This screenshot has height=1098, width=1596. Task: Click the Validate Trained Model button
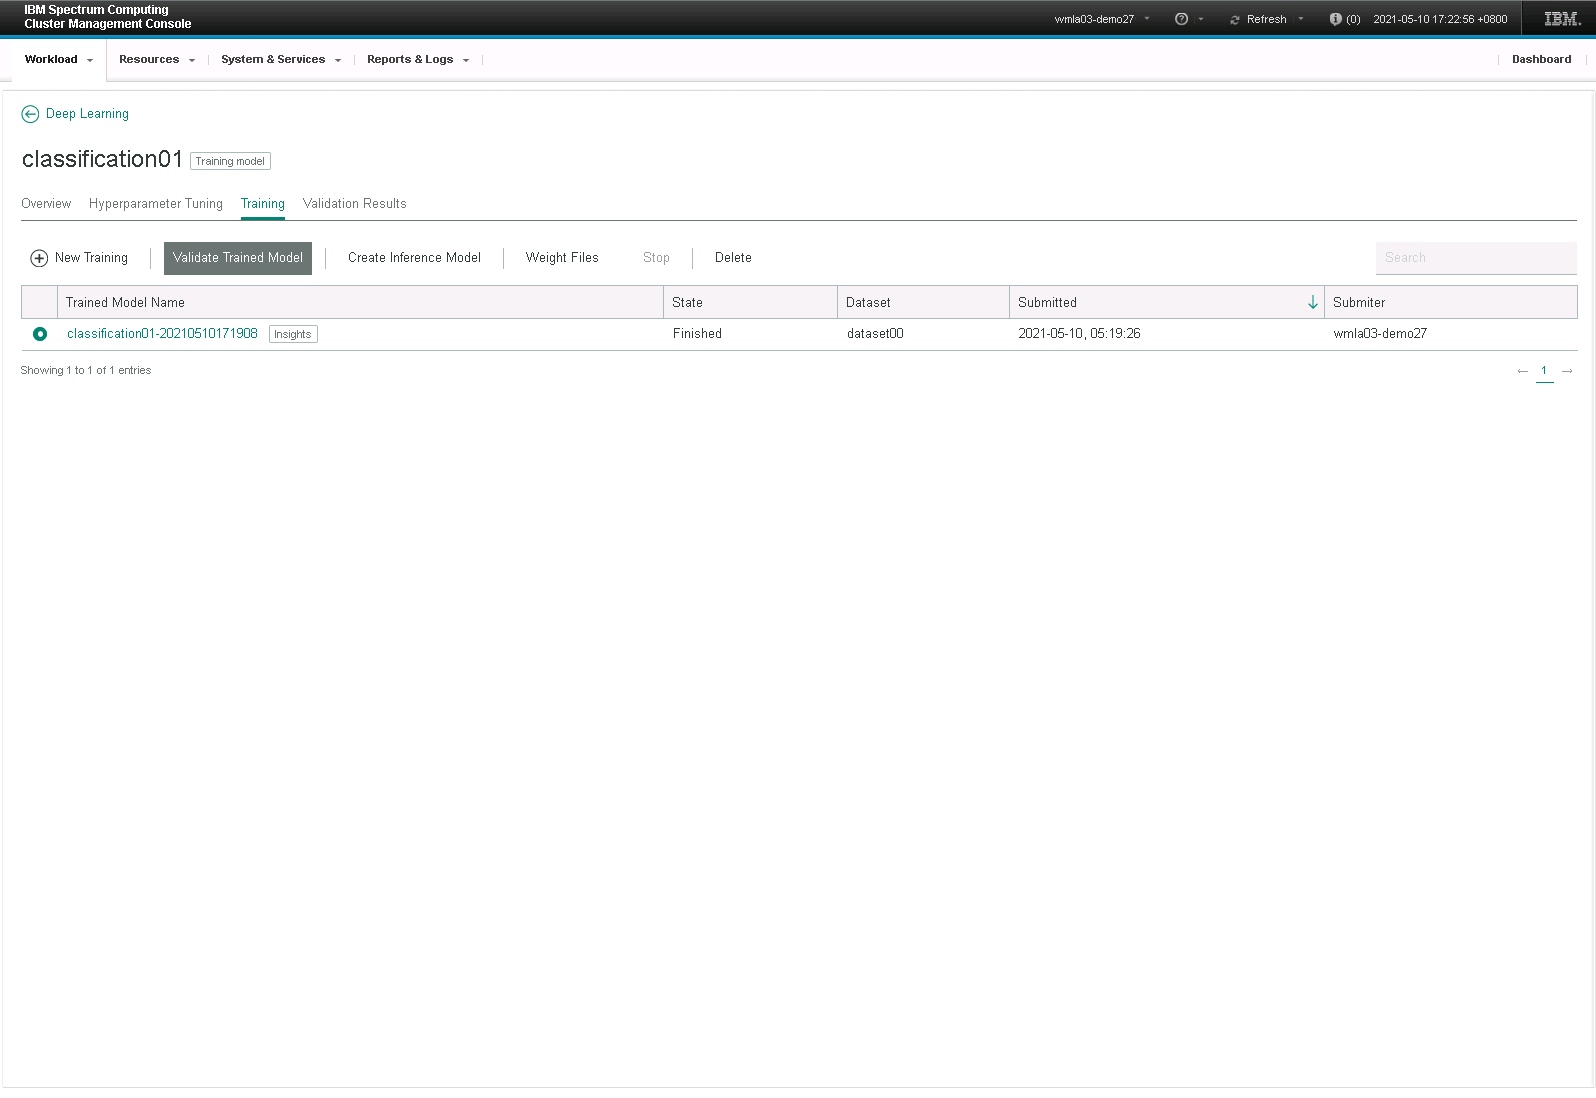(238, 258)
